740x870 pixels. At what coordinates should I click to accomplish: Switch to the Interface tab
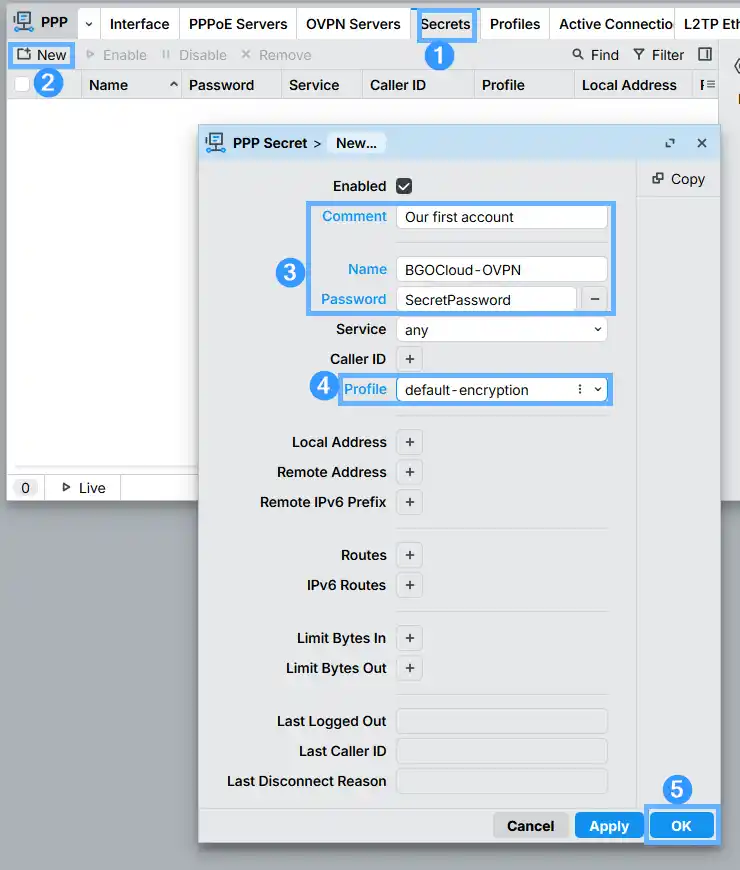click(139, 24)
